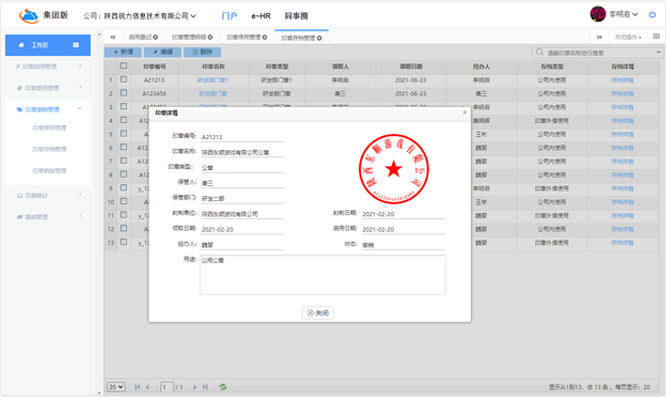The height and width of the screenshot is (397, 666).
Task: Click the cloud logo next to 集团版
Action: click(28, 16)
